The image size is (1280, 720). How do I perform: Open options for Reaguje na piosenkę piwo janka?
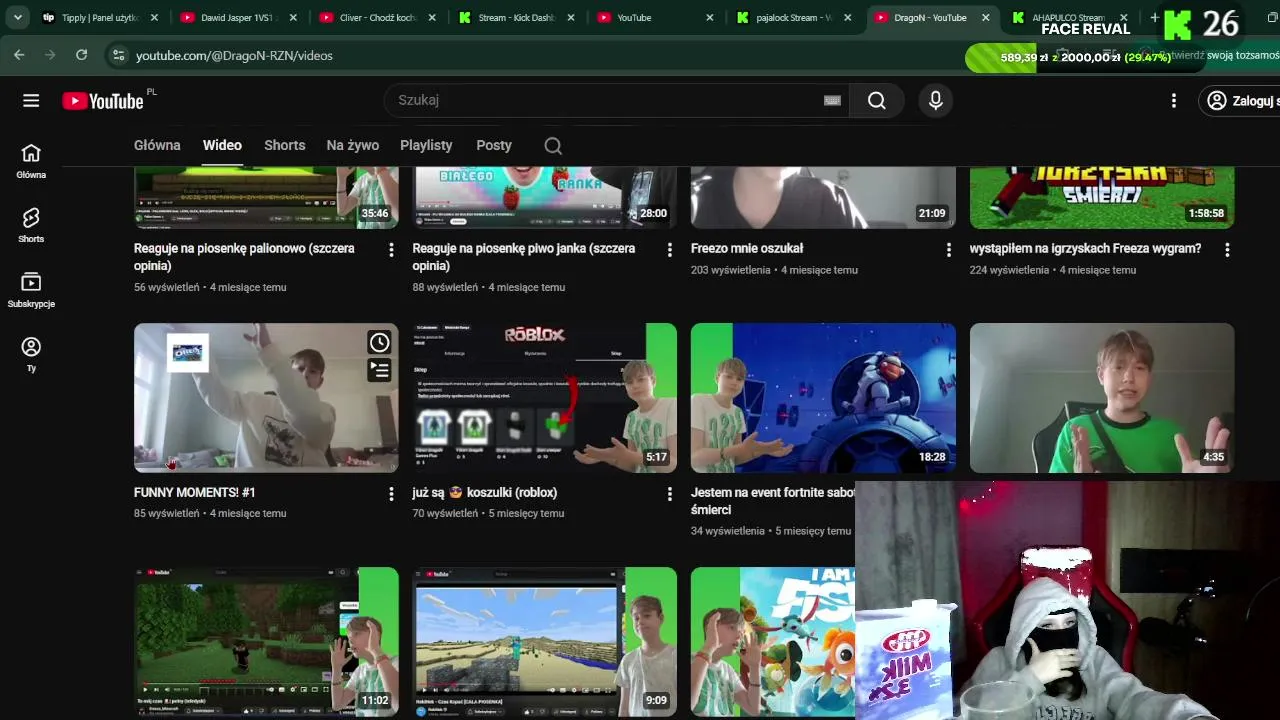670,250
